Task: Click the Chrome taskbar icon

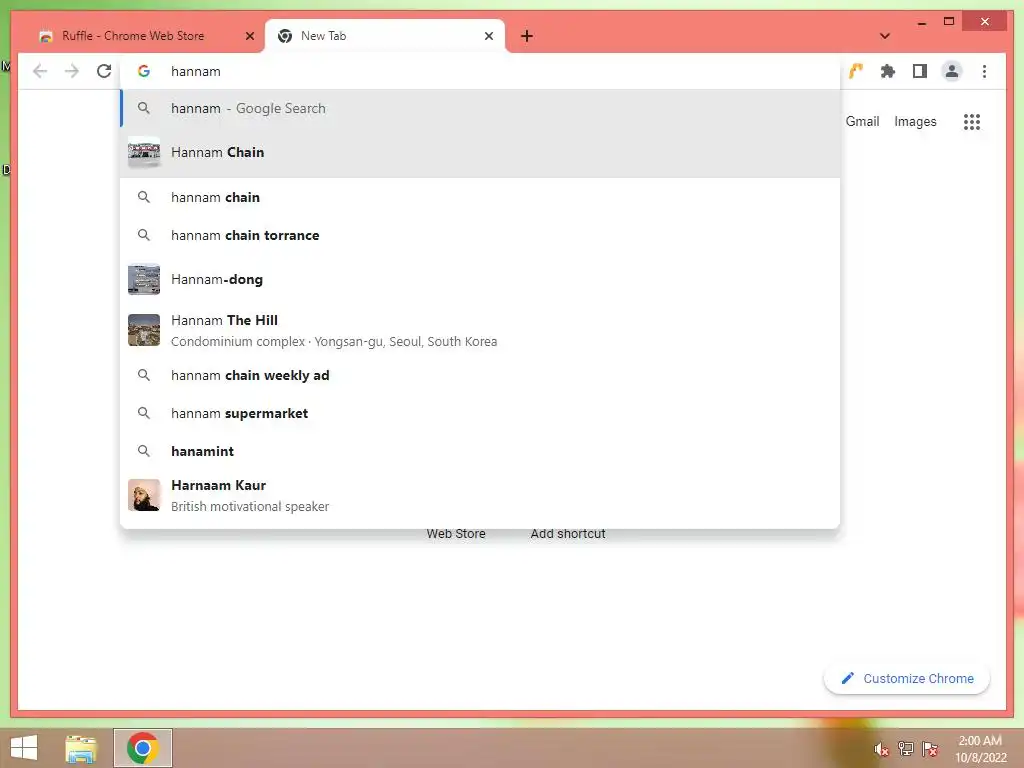Action: (143, 748)
